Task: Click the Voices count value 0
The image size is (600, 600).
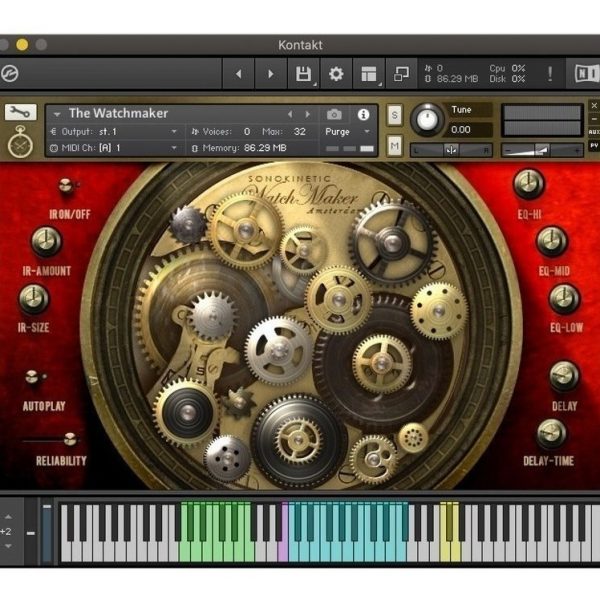Action: (x=247, y=132)
